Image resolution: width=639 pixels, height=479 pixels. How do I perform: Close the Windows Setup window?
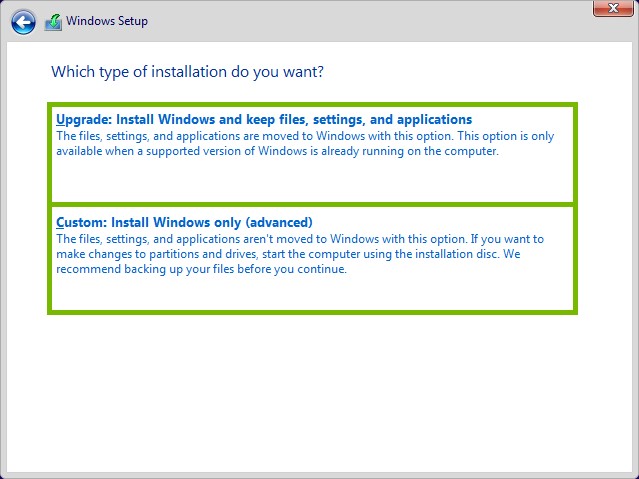[613, 8]
